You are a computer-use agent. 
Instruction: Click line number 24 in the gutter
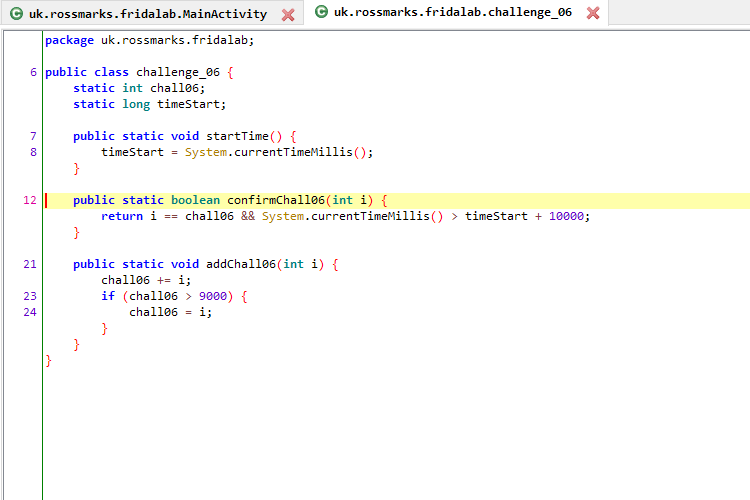[30, 312]
